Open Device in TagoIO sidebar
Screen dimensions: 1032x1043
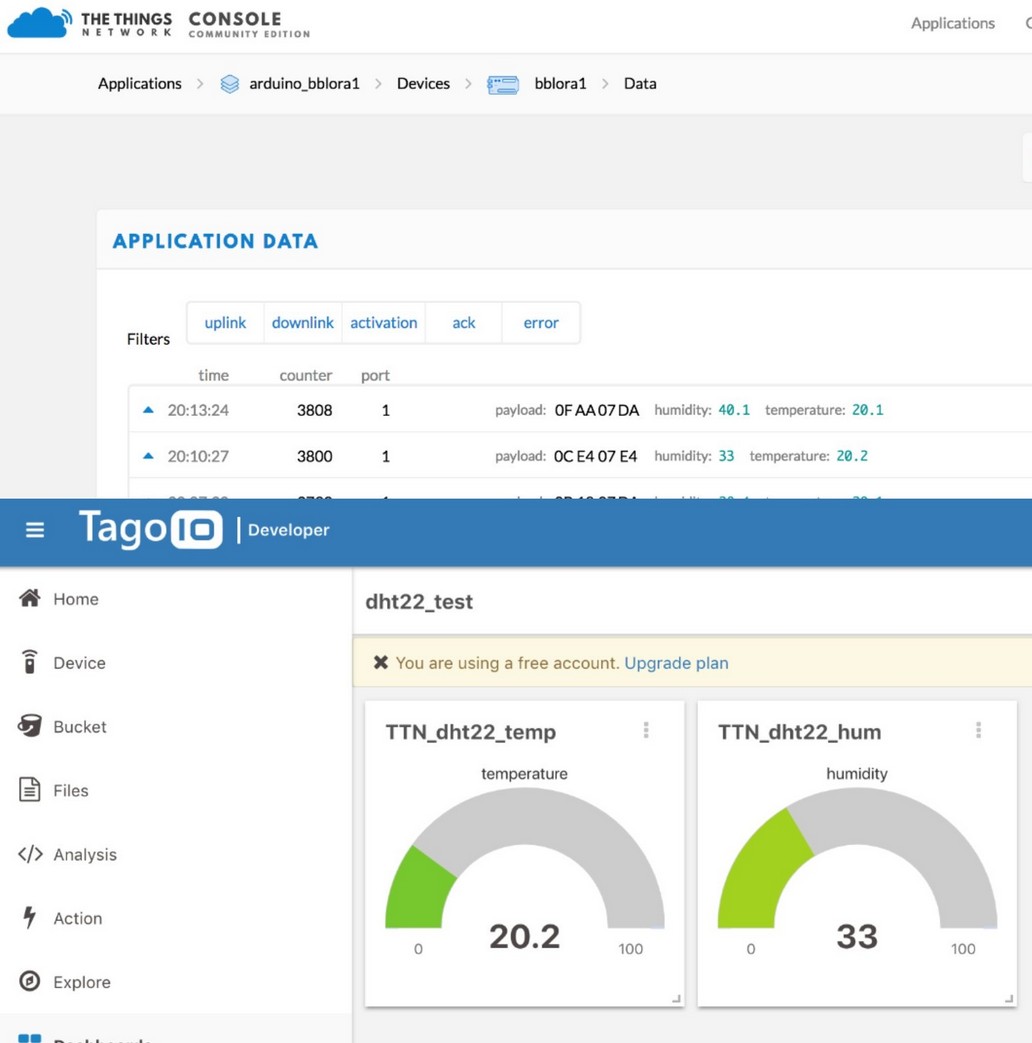coord(79,663)
